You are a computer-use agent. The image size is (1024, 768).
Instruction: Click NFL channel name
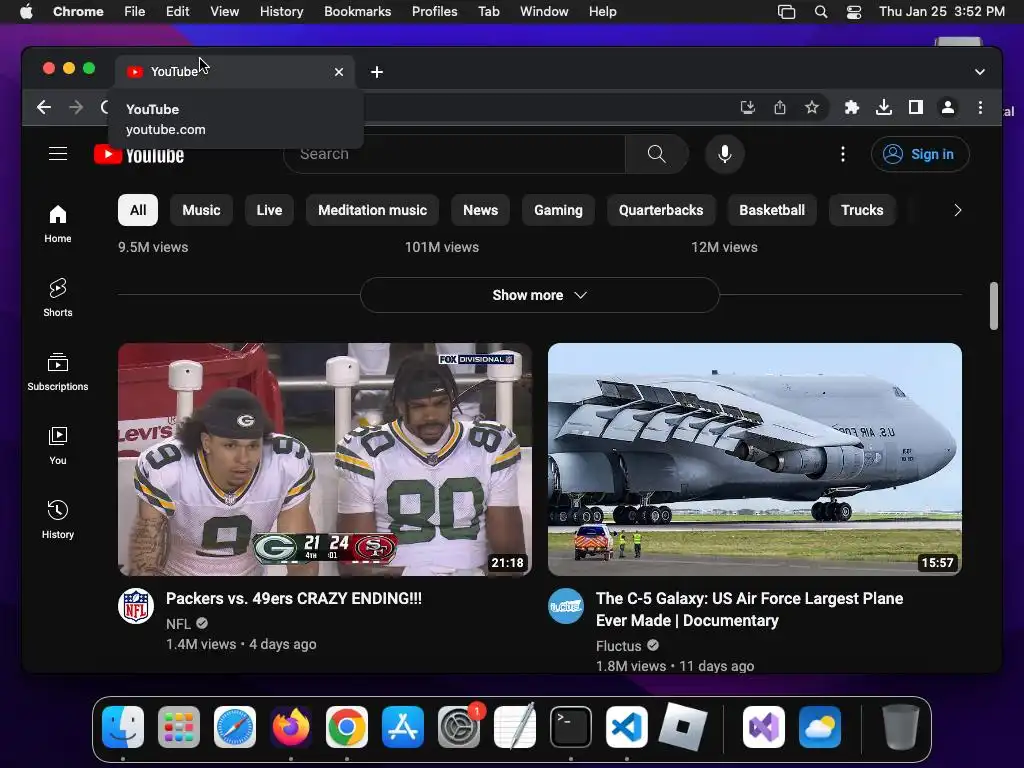(x=178, y=624)
